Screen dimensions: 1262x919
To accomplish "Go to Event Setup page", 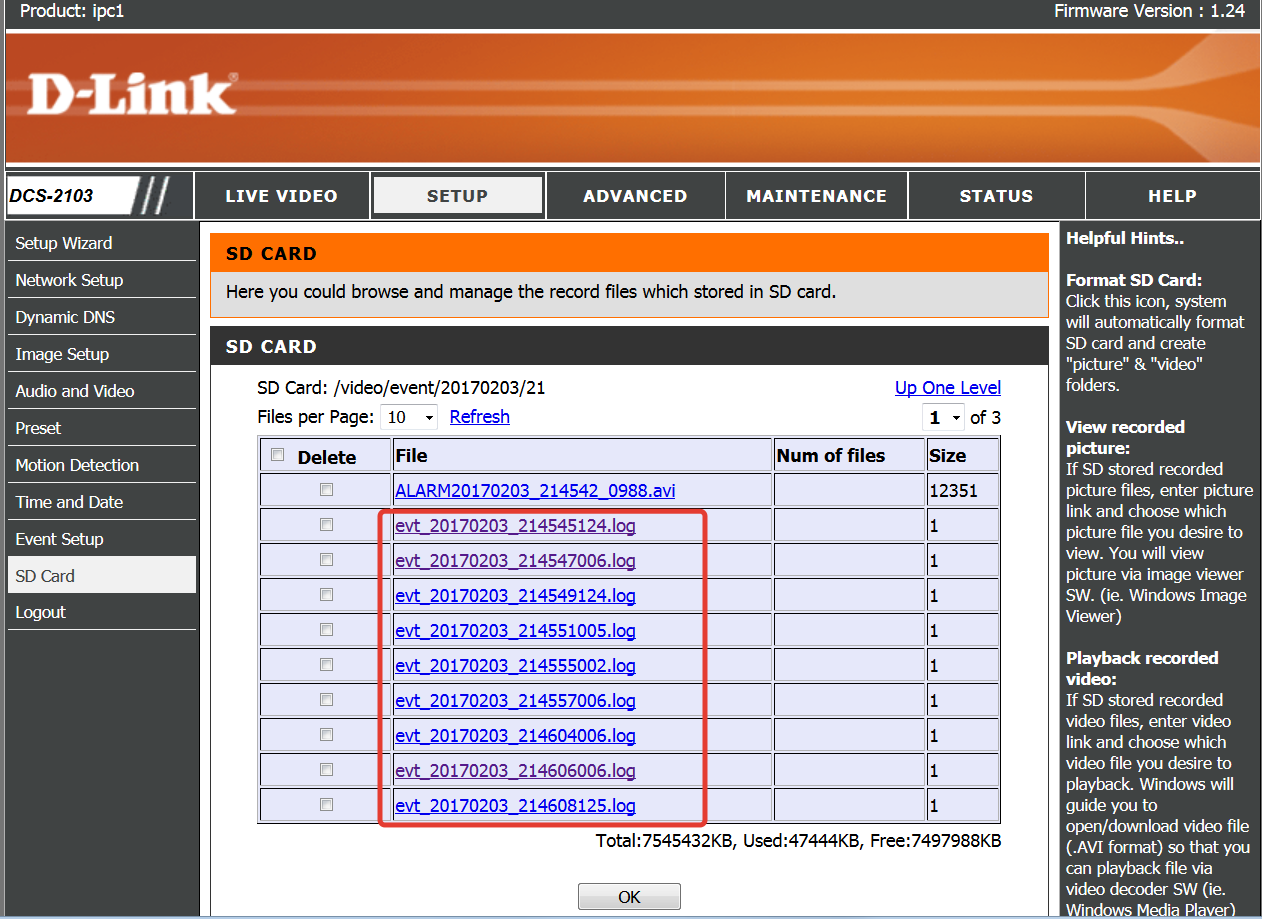I will [101, 539].
